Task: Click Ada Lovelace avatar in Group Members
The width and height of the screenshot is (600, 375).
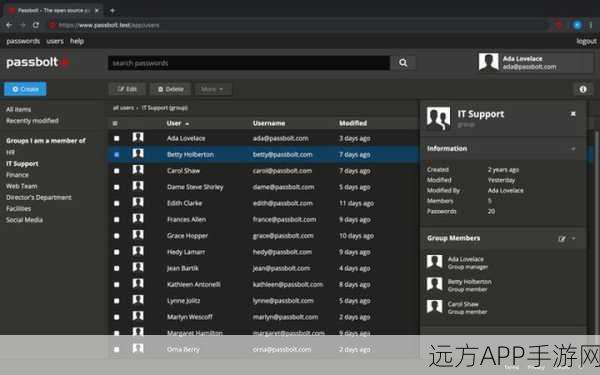Action: pos(435,262)
